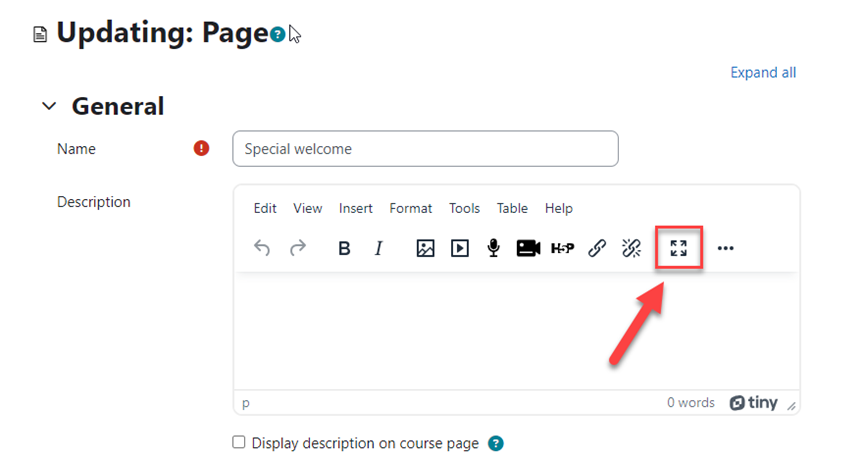Insert H5P content

click(x=563, y=248)
